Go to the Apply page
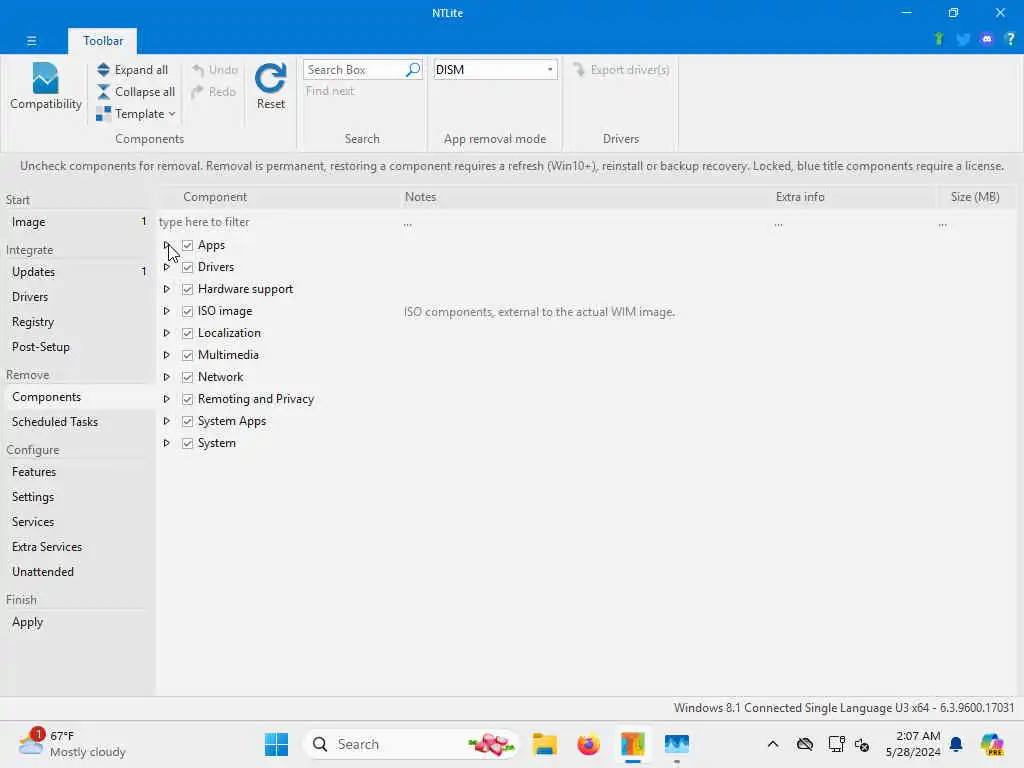This screenshot has width=1024, height=768. coord(77,622)
